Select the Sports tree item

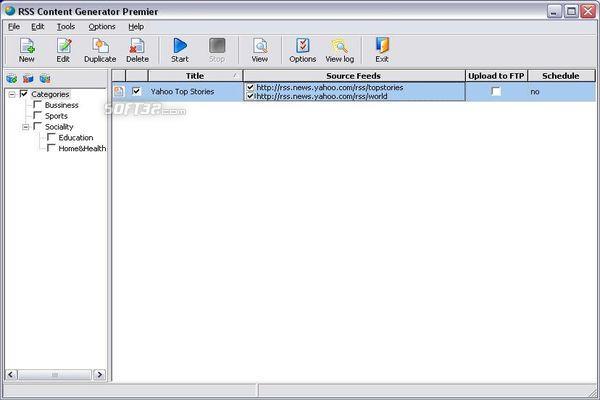click(56, 116)
